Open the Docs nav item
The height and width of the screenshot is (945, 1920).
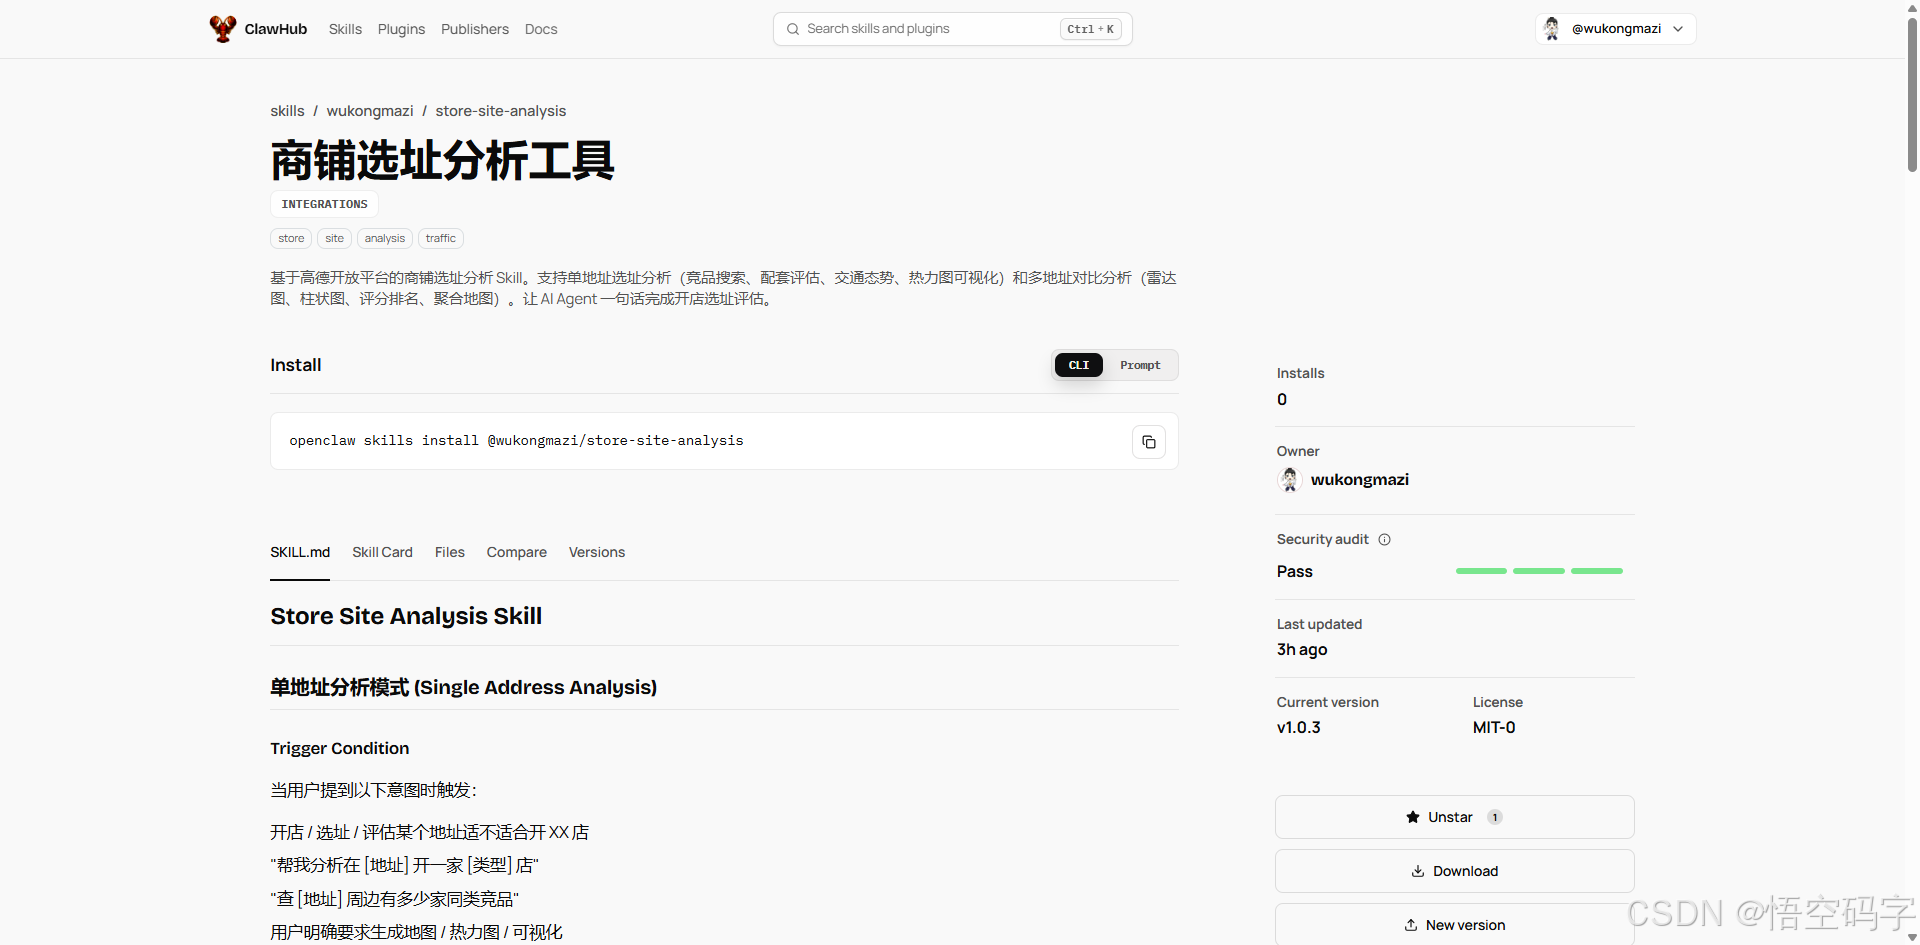[x=541, y=29]
